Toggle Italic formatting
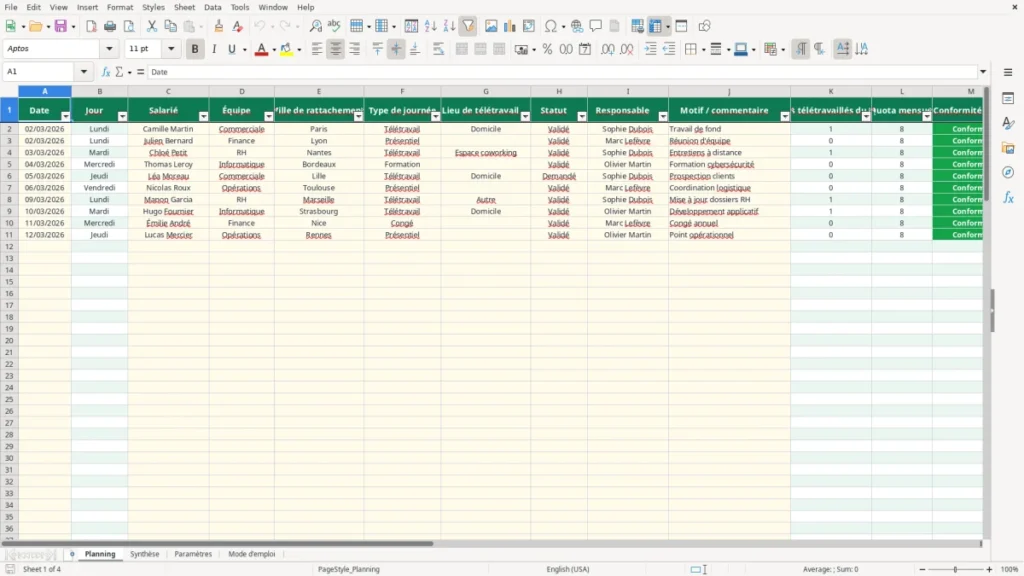Image resolution: width=1024 pixels, height=576 pixels. pos(214,49)
